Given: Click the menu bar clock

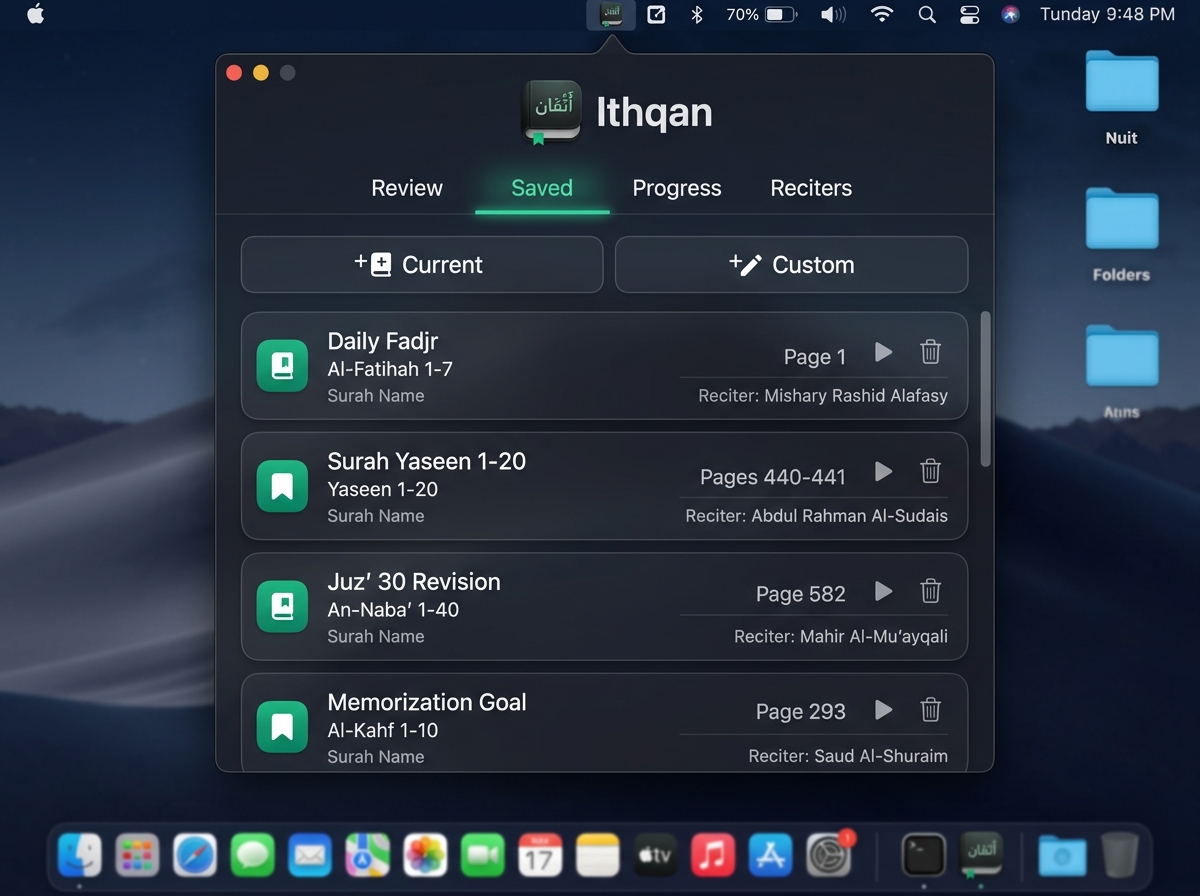Looking at the screenshot, I should 1107,14.
